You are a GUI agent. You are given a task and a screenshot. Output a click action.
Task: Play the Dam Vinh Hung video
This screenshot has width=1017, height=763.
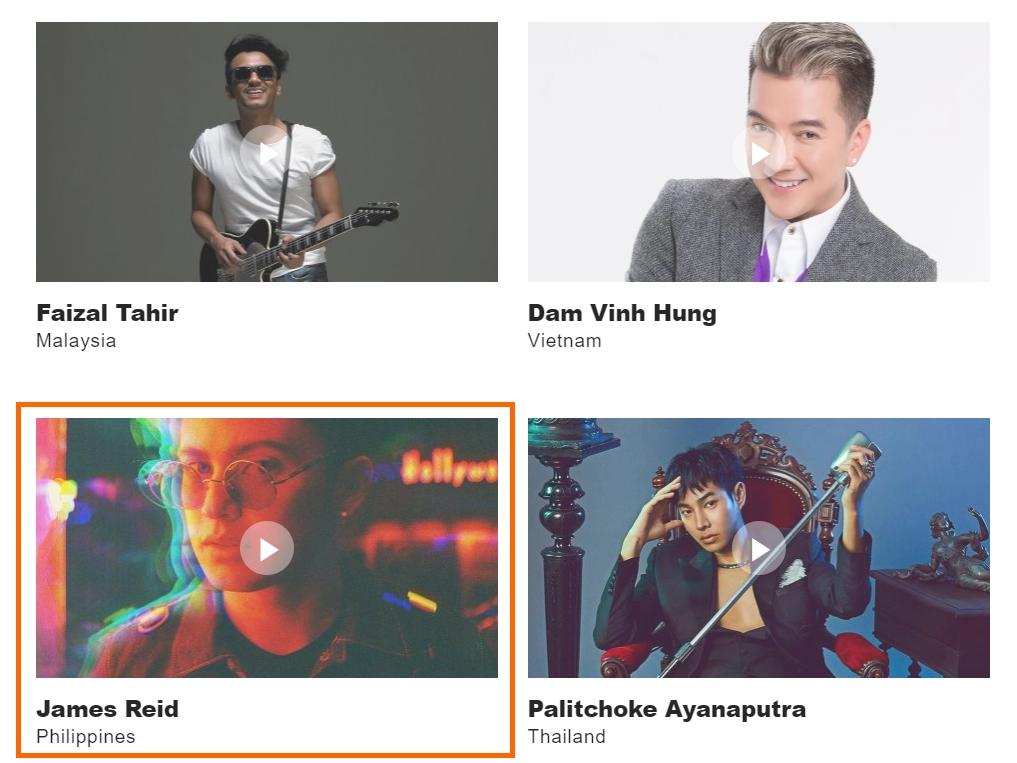[759, 153]
